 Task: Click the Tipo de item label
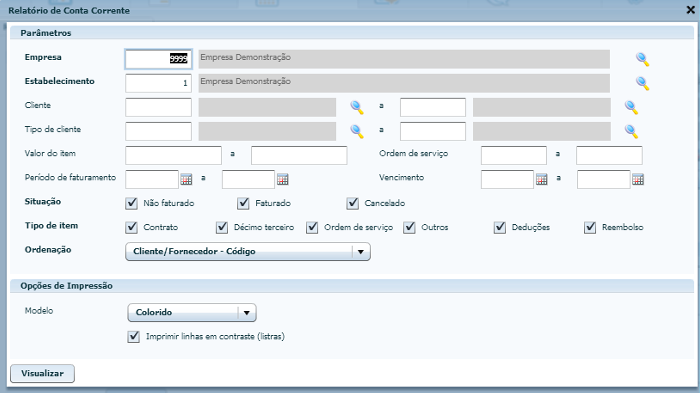click(x=51, y=226)
